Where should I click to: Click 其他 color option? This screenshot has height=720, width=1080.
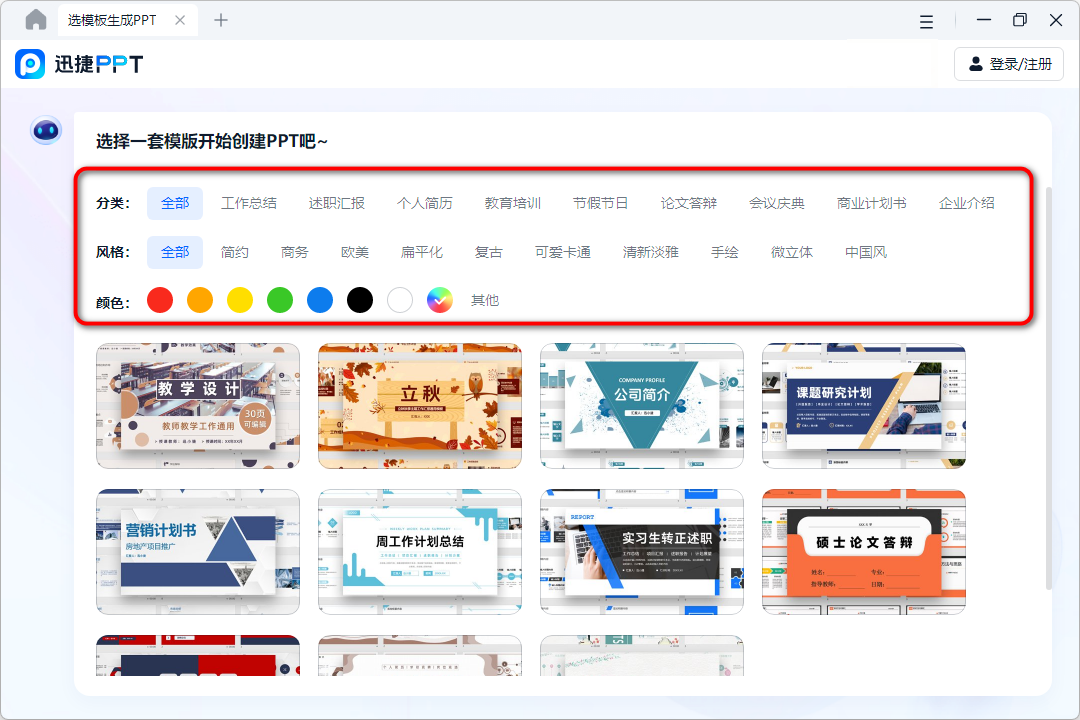[x=485, y=300]
